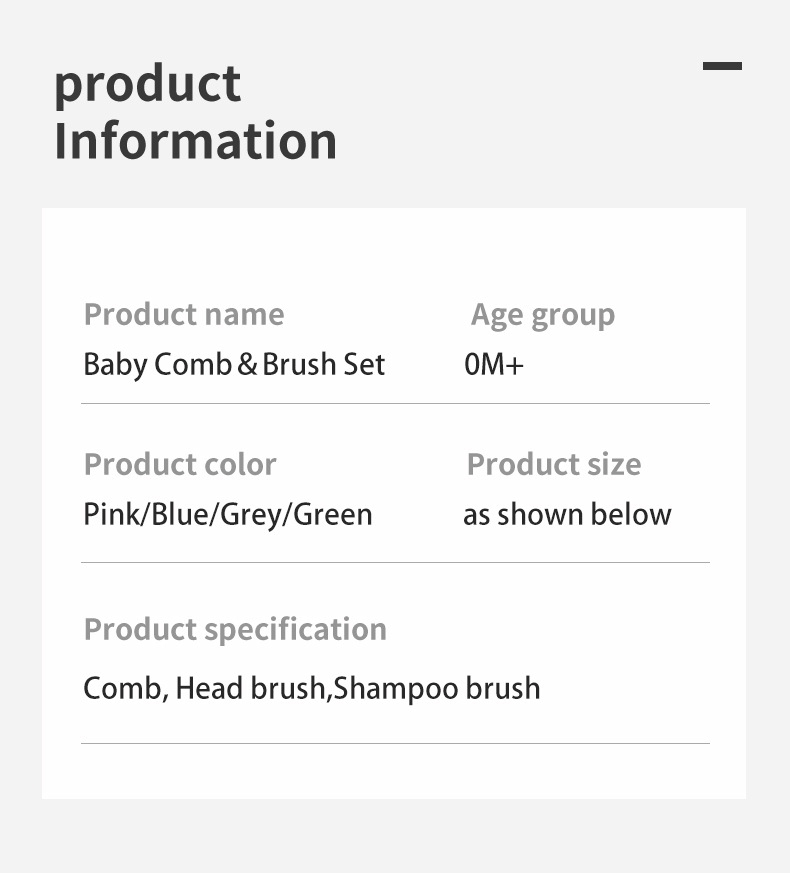Click the word "Comb" in the specification list

122,688
